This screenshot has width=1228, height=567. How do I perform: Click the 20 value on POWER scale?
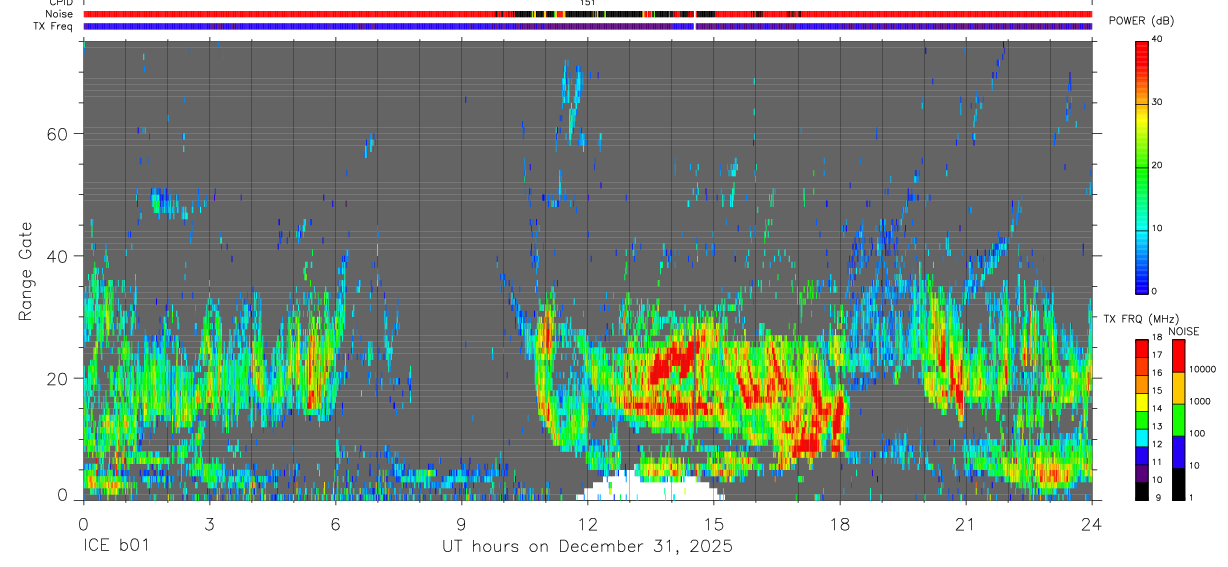pos(1157,165)
